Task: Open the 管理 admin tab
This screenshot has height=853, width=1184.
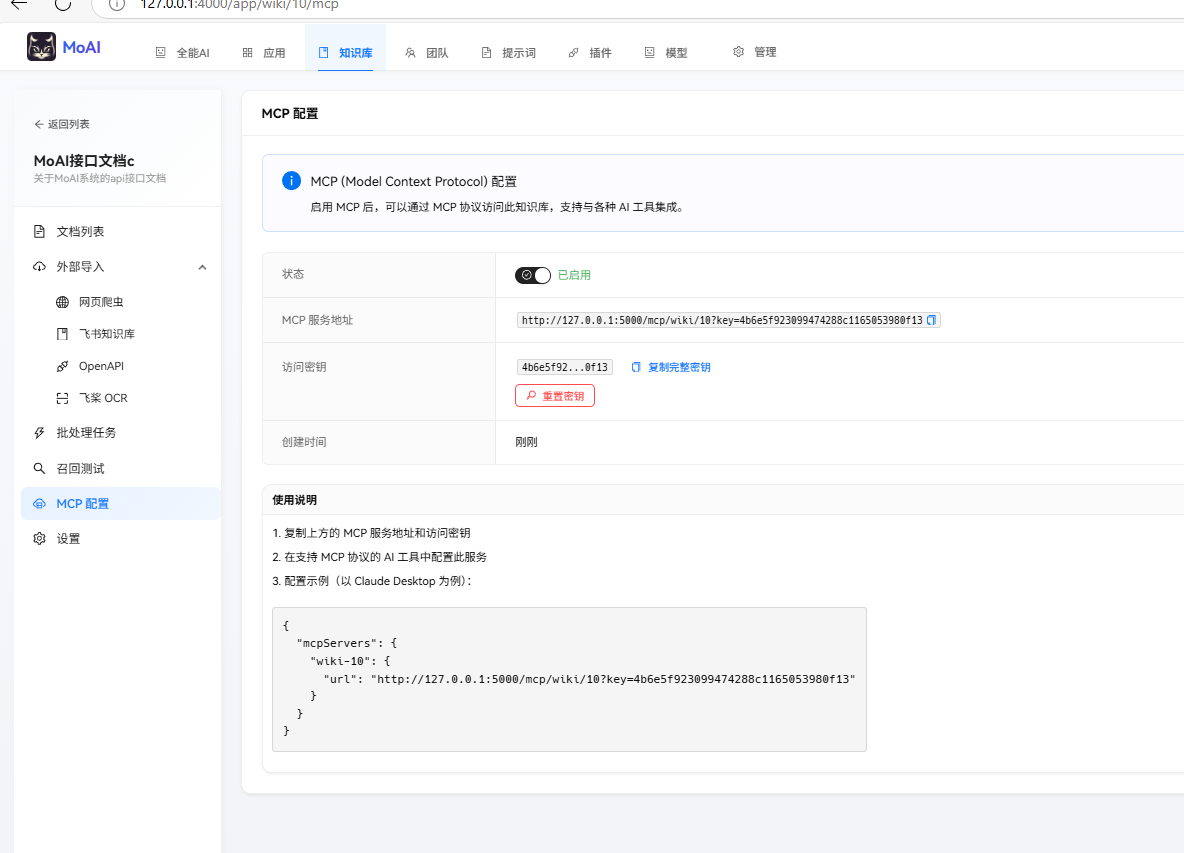Action: pyautogui.click(x=755, y=52)
